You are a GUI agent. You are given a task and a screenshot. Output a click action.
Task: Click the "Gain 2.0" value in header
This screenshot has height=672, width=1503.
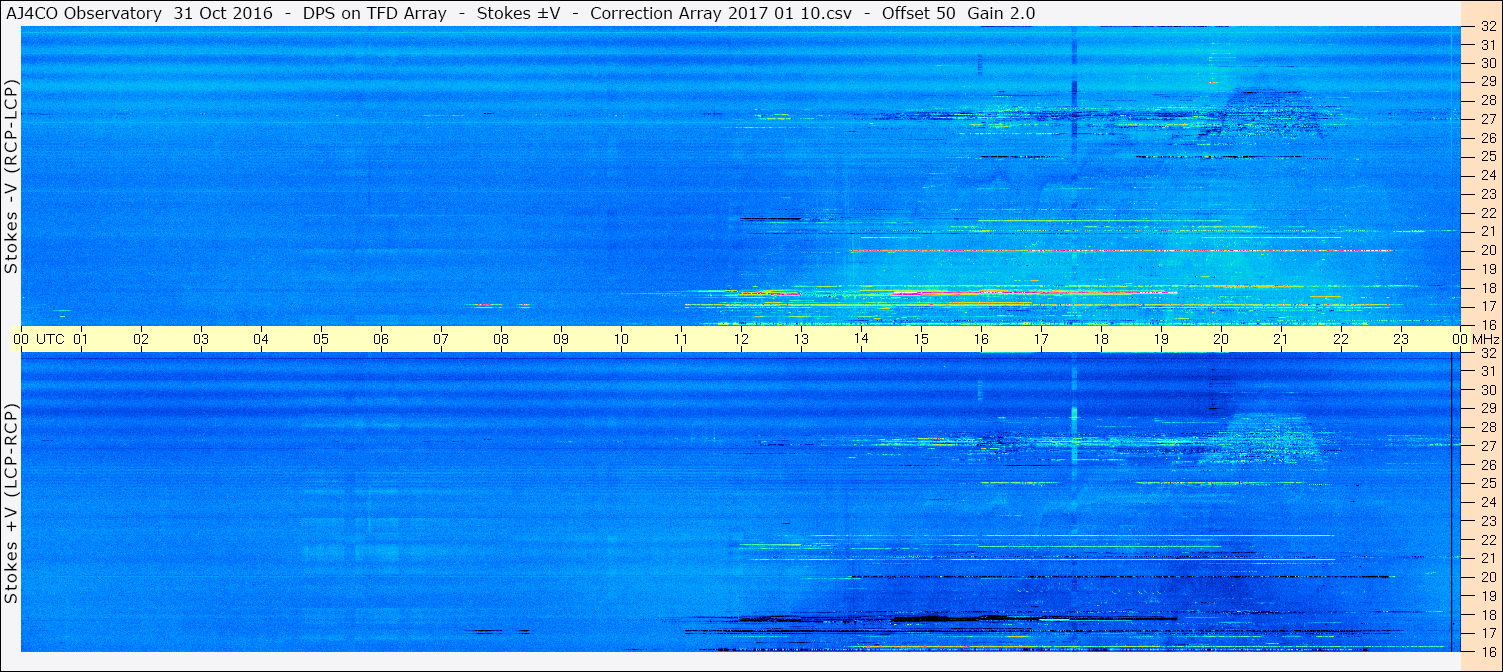tap(1002, 13)
